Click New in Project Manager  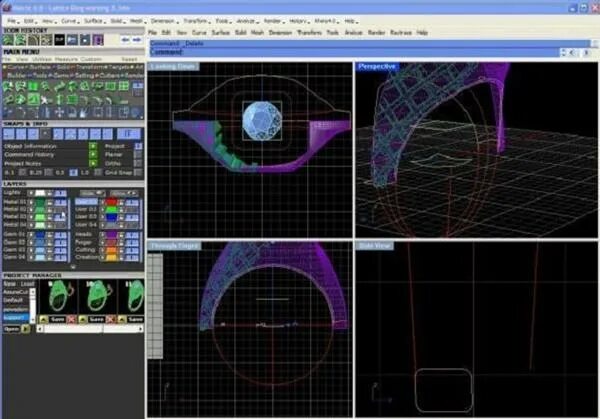(10, 284)
